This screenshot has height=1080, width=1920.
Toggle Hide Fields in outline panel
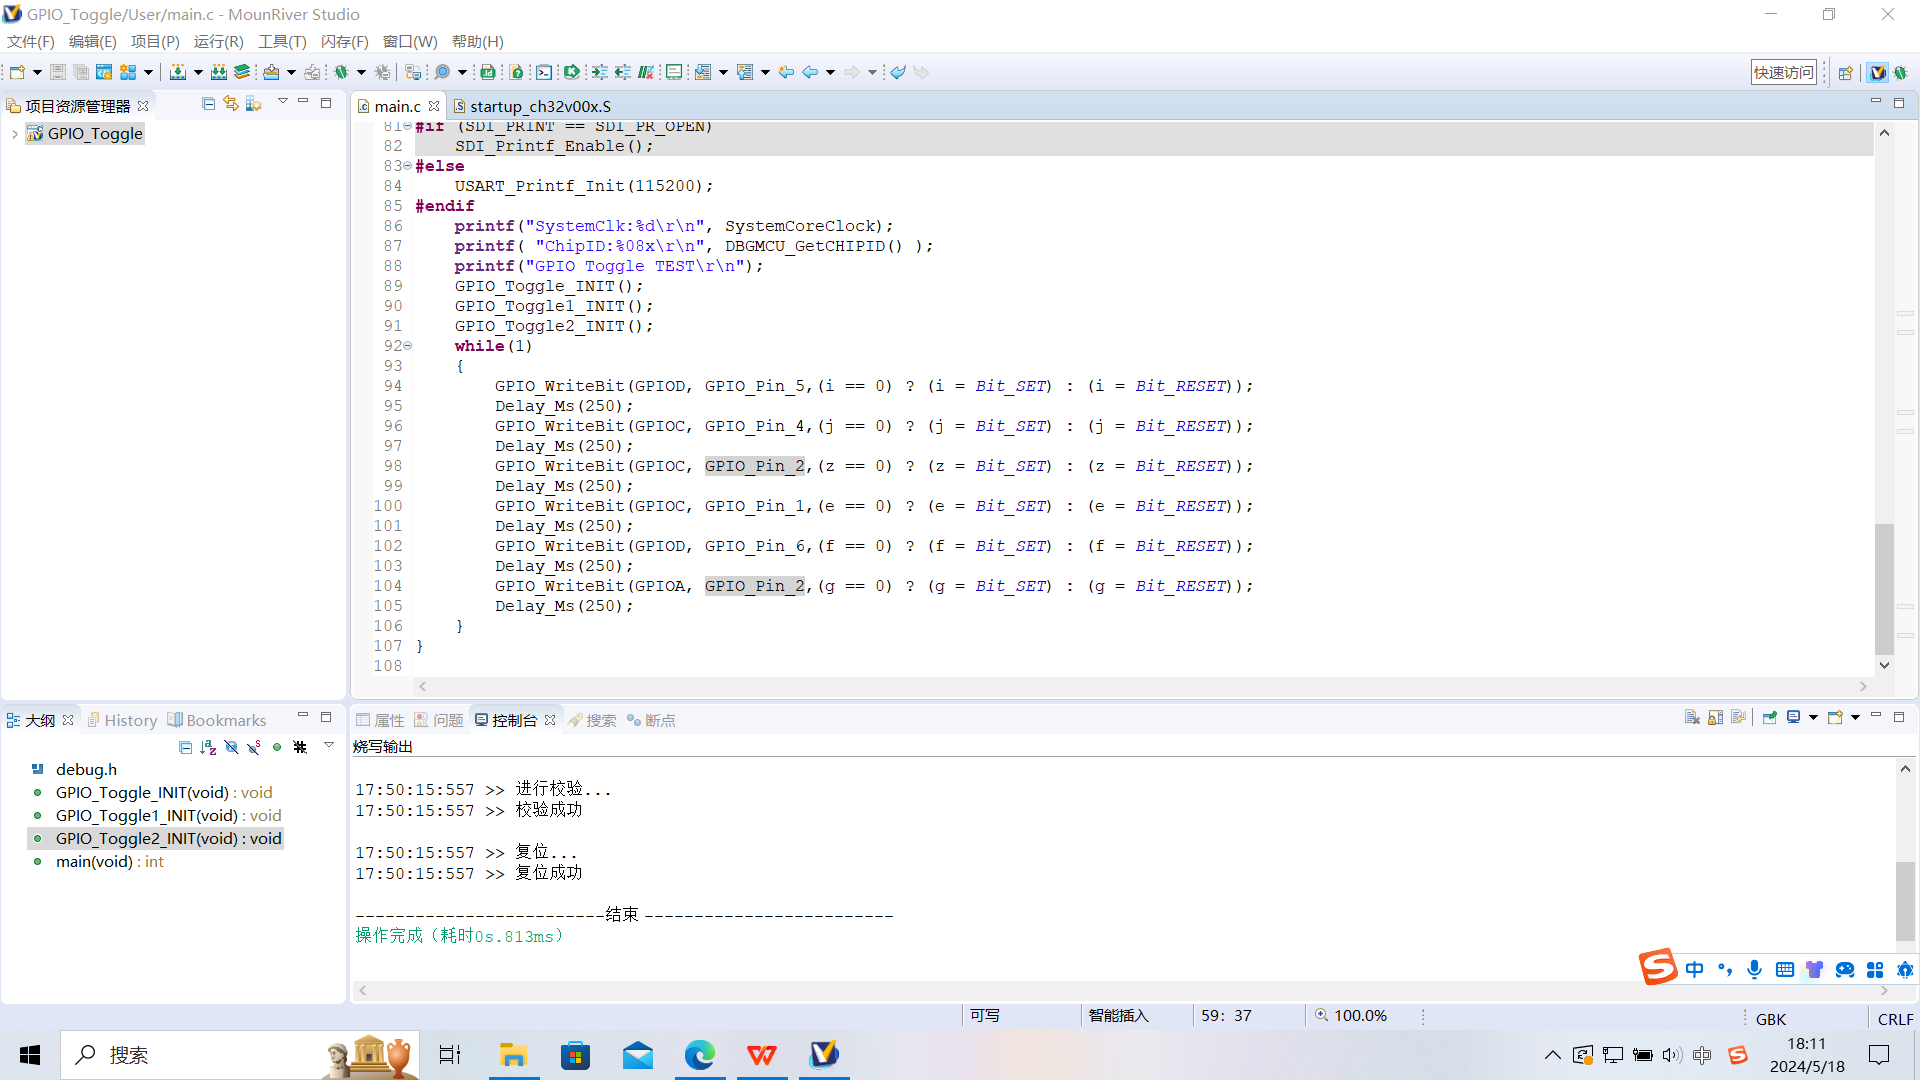click(231, 747)
